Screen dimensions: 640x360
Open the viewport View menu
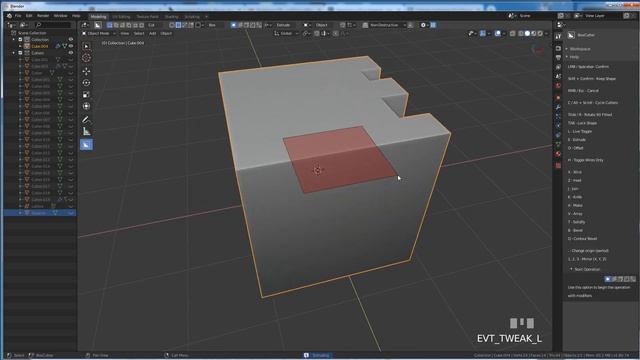124,33
